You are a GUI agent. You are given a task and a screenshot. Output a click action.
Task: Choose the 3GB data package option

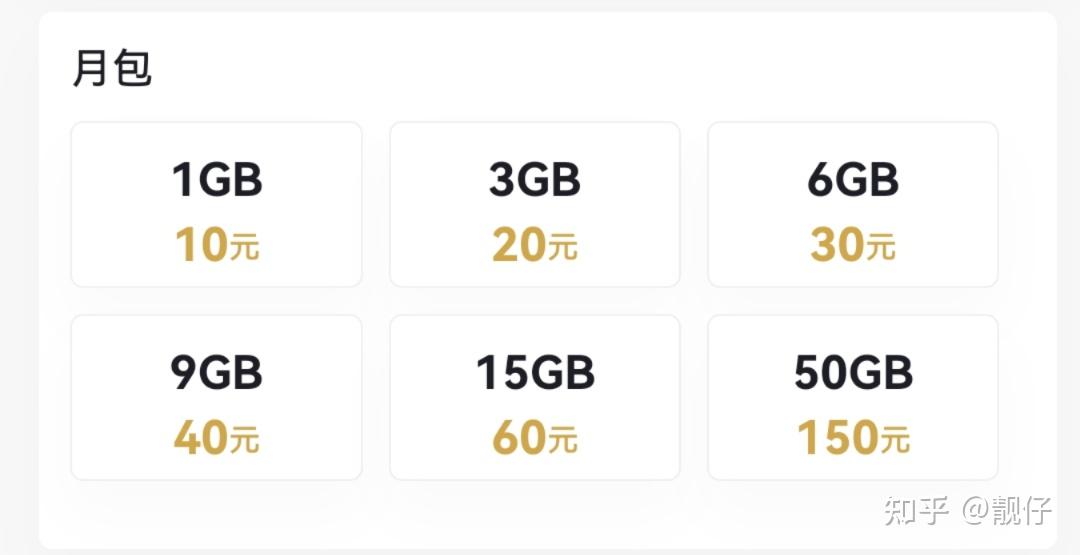[x=534, y=205]
